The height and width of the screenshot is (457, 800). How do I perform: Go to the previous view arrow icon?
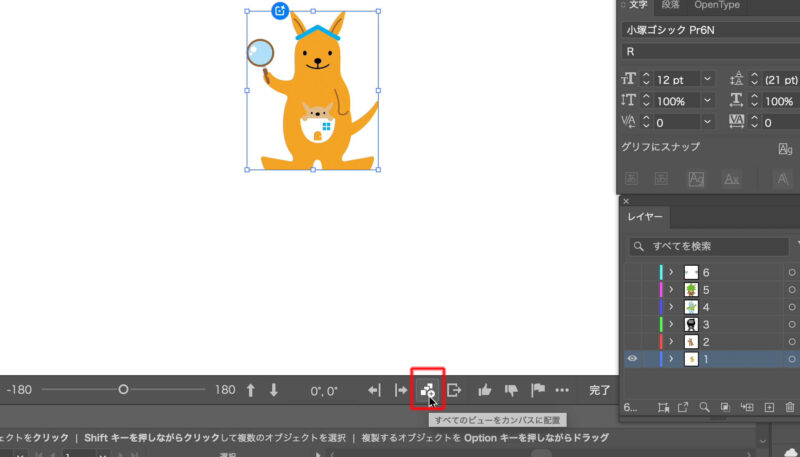click(x=374, y=391)
